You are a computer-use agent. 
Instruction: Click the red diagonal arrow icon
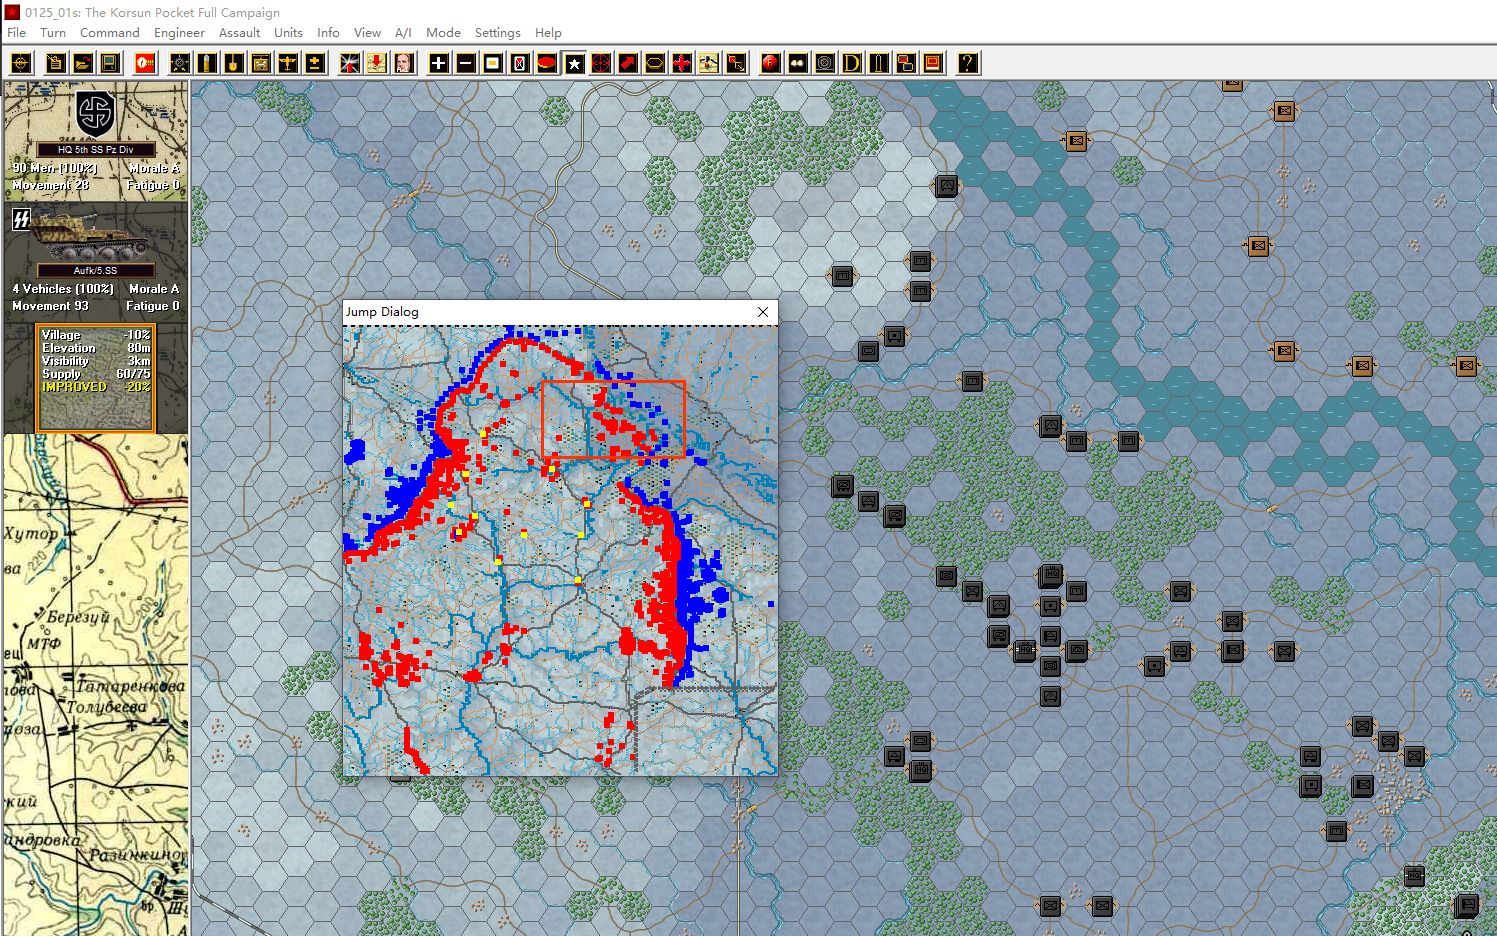(x=627, y=63)
